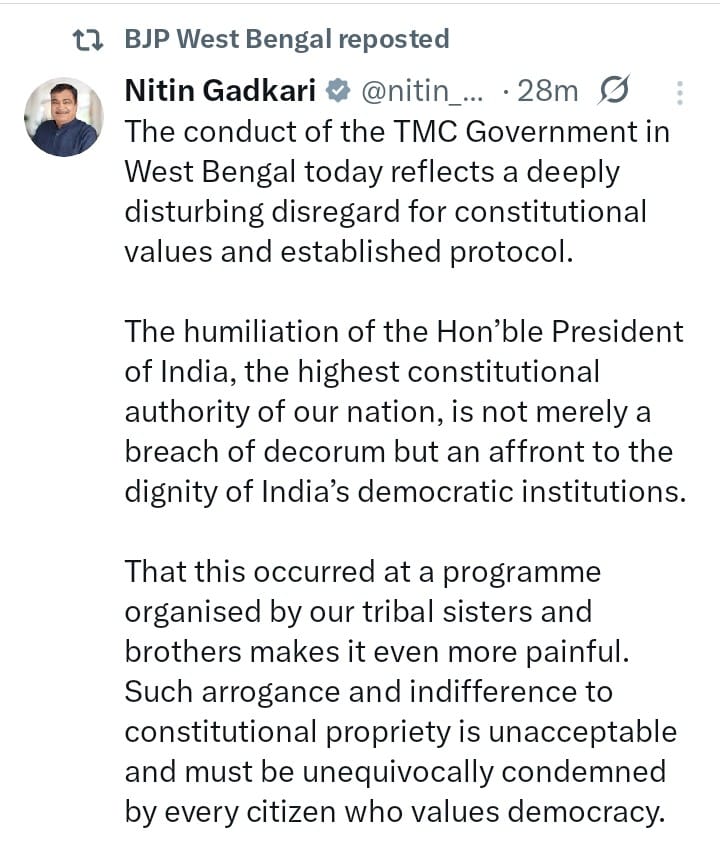Click the line mentioning Hon'ble President
The image size is (720, 844).
[x=403, y=331]
